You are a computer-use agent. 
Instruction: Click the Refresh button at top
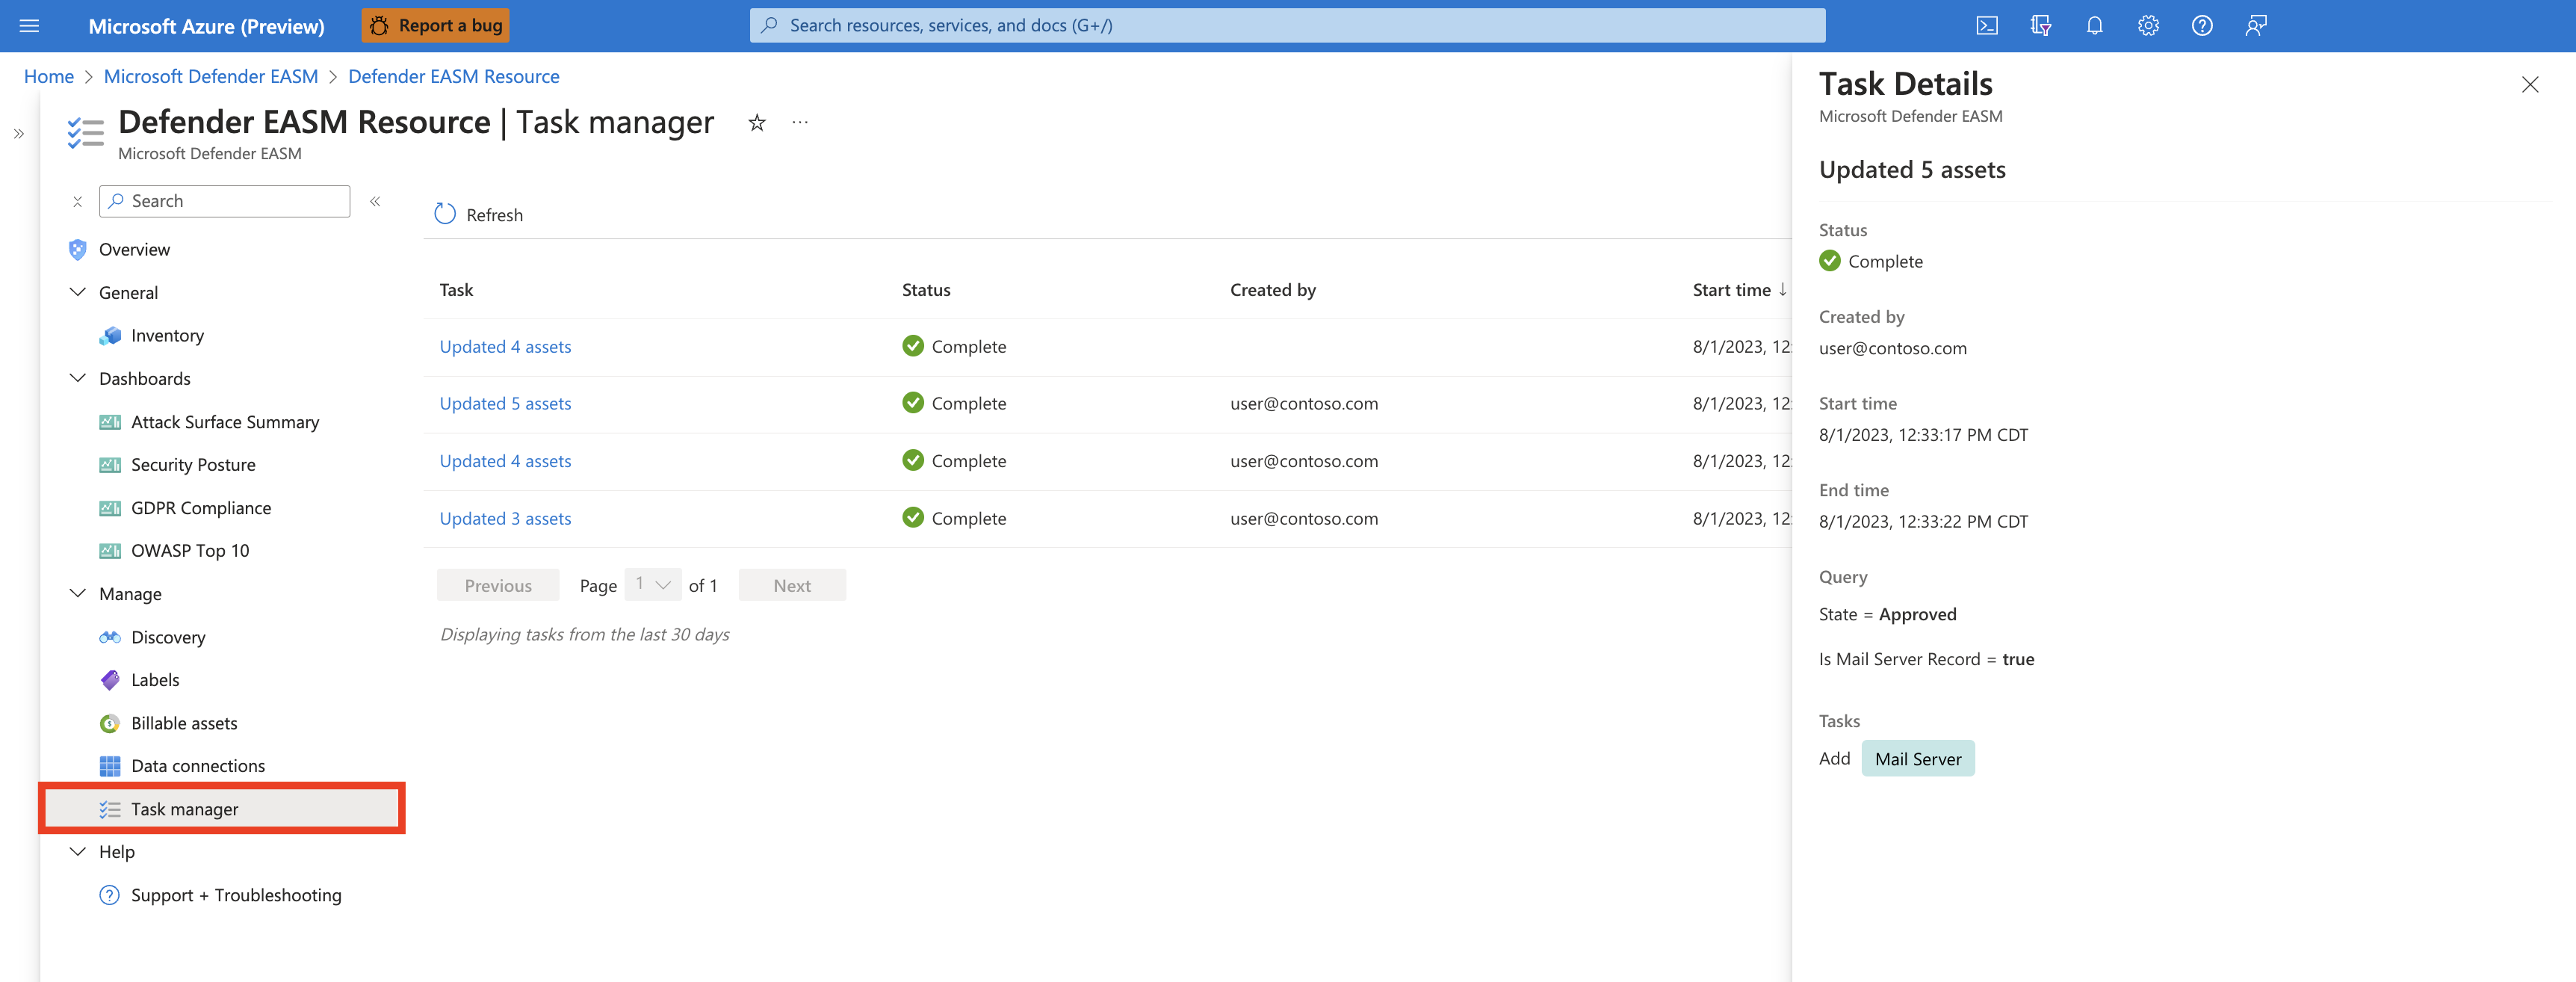click(477, 214)
